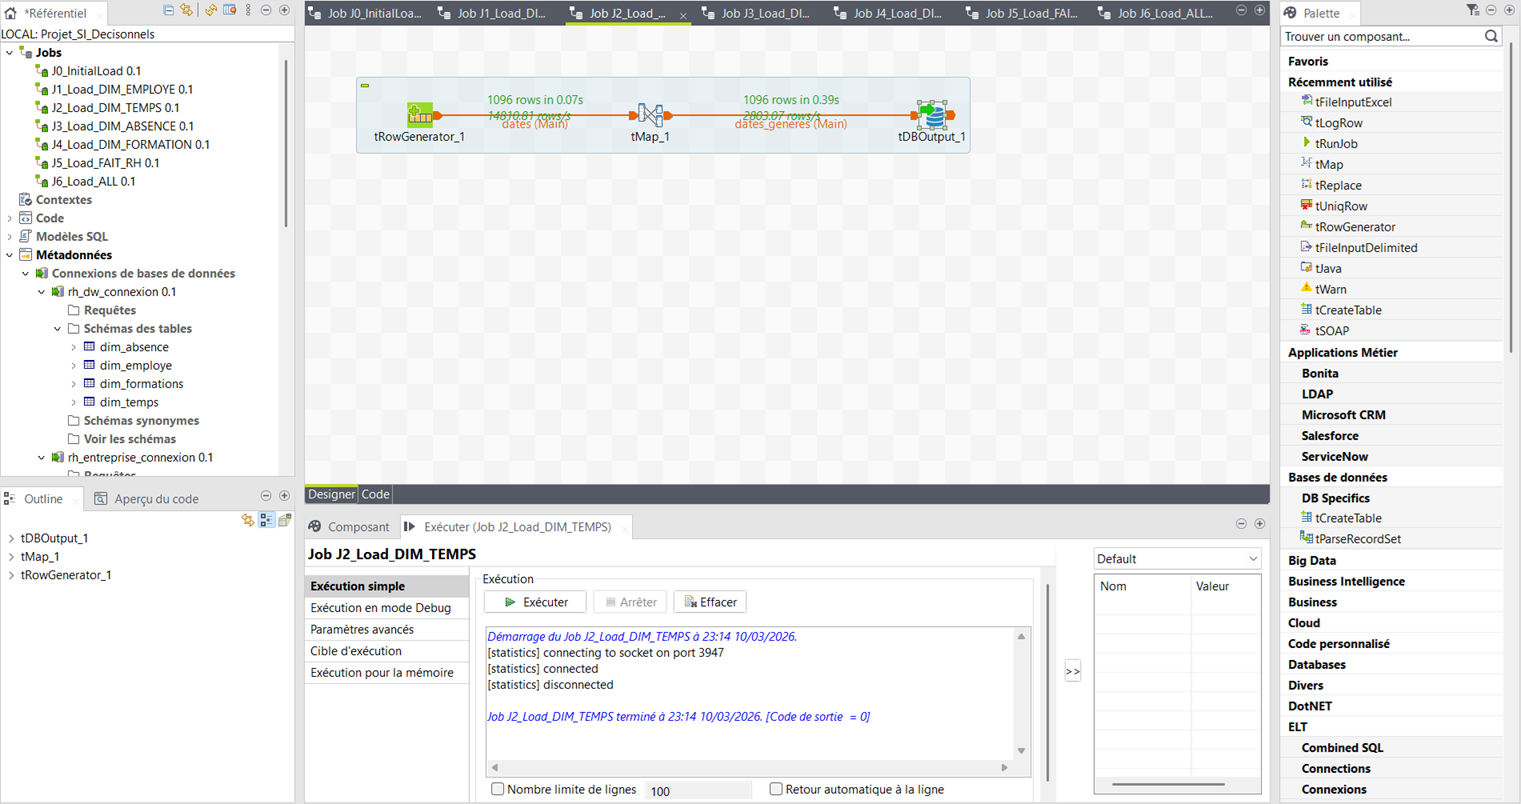
Task: Enable Retour automatique à la ligne
Action: pos(775,789)
